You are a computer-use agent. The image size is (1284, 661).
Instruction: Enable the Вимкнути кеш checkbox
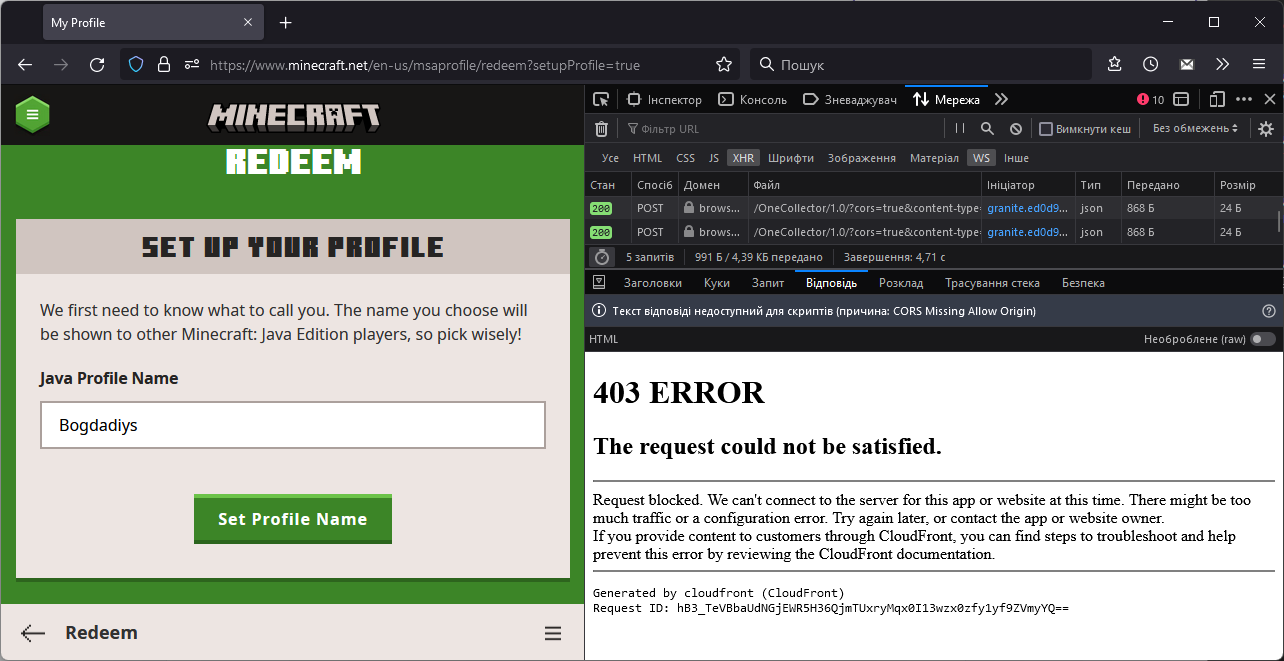1046,128
